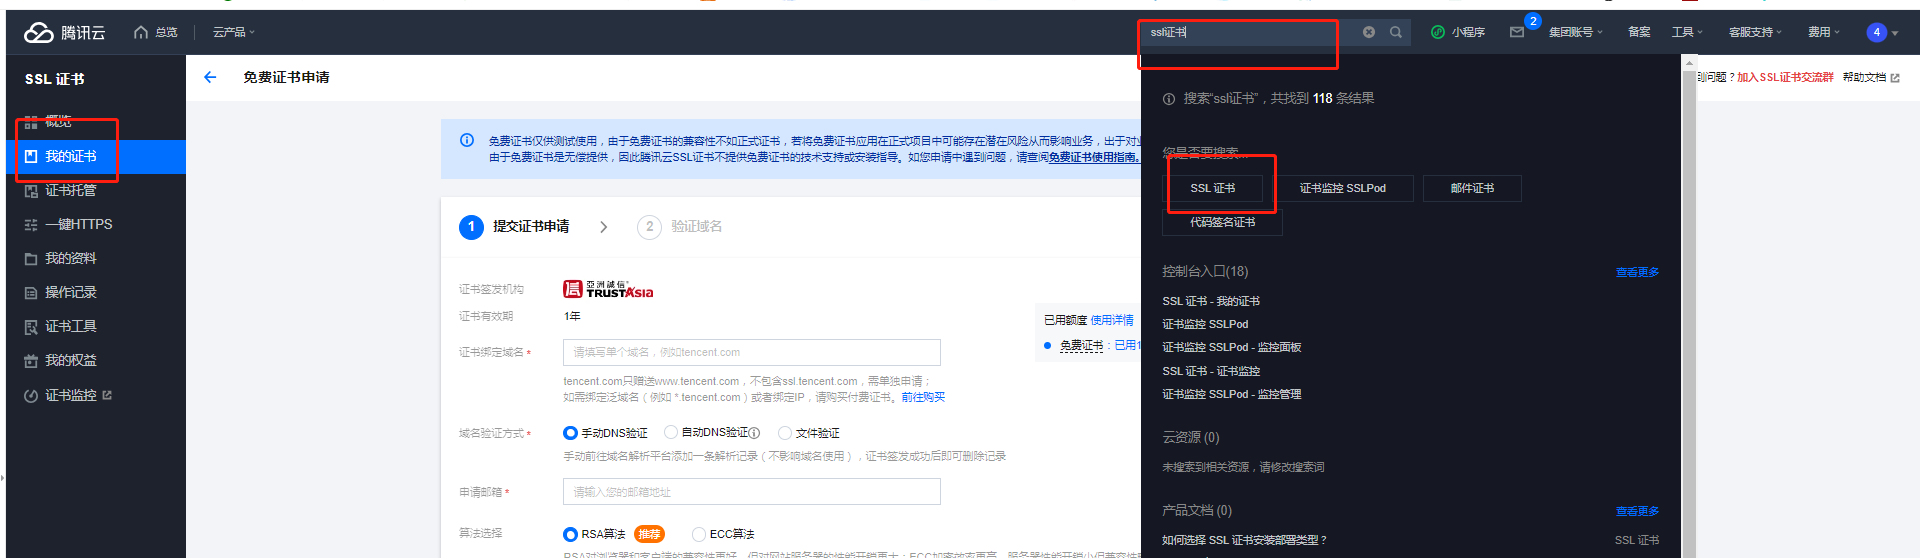Click the 证书监控 SSLPod suggestion button
Screen dimensions: 1920x558
point(1342,188)
